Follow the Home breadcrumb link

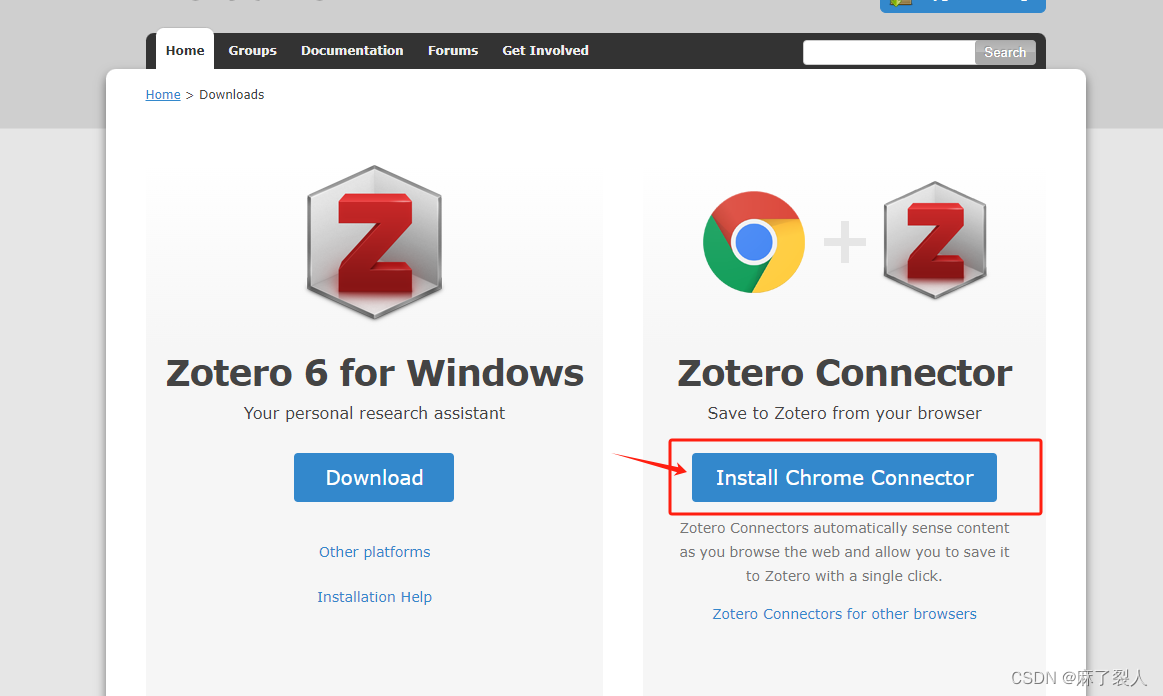(163, 94)
